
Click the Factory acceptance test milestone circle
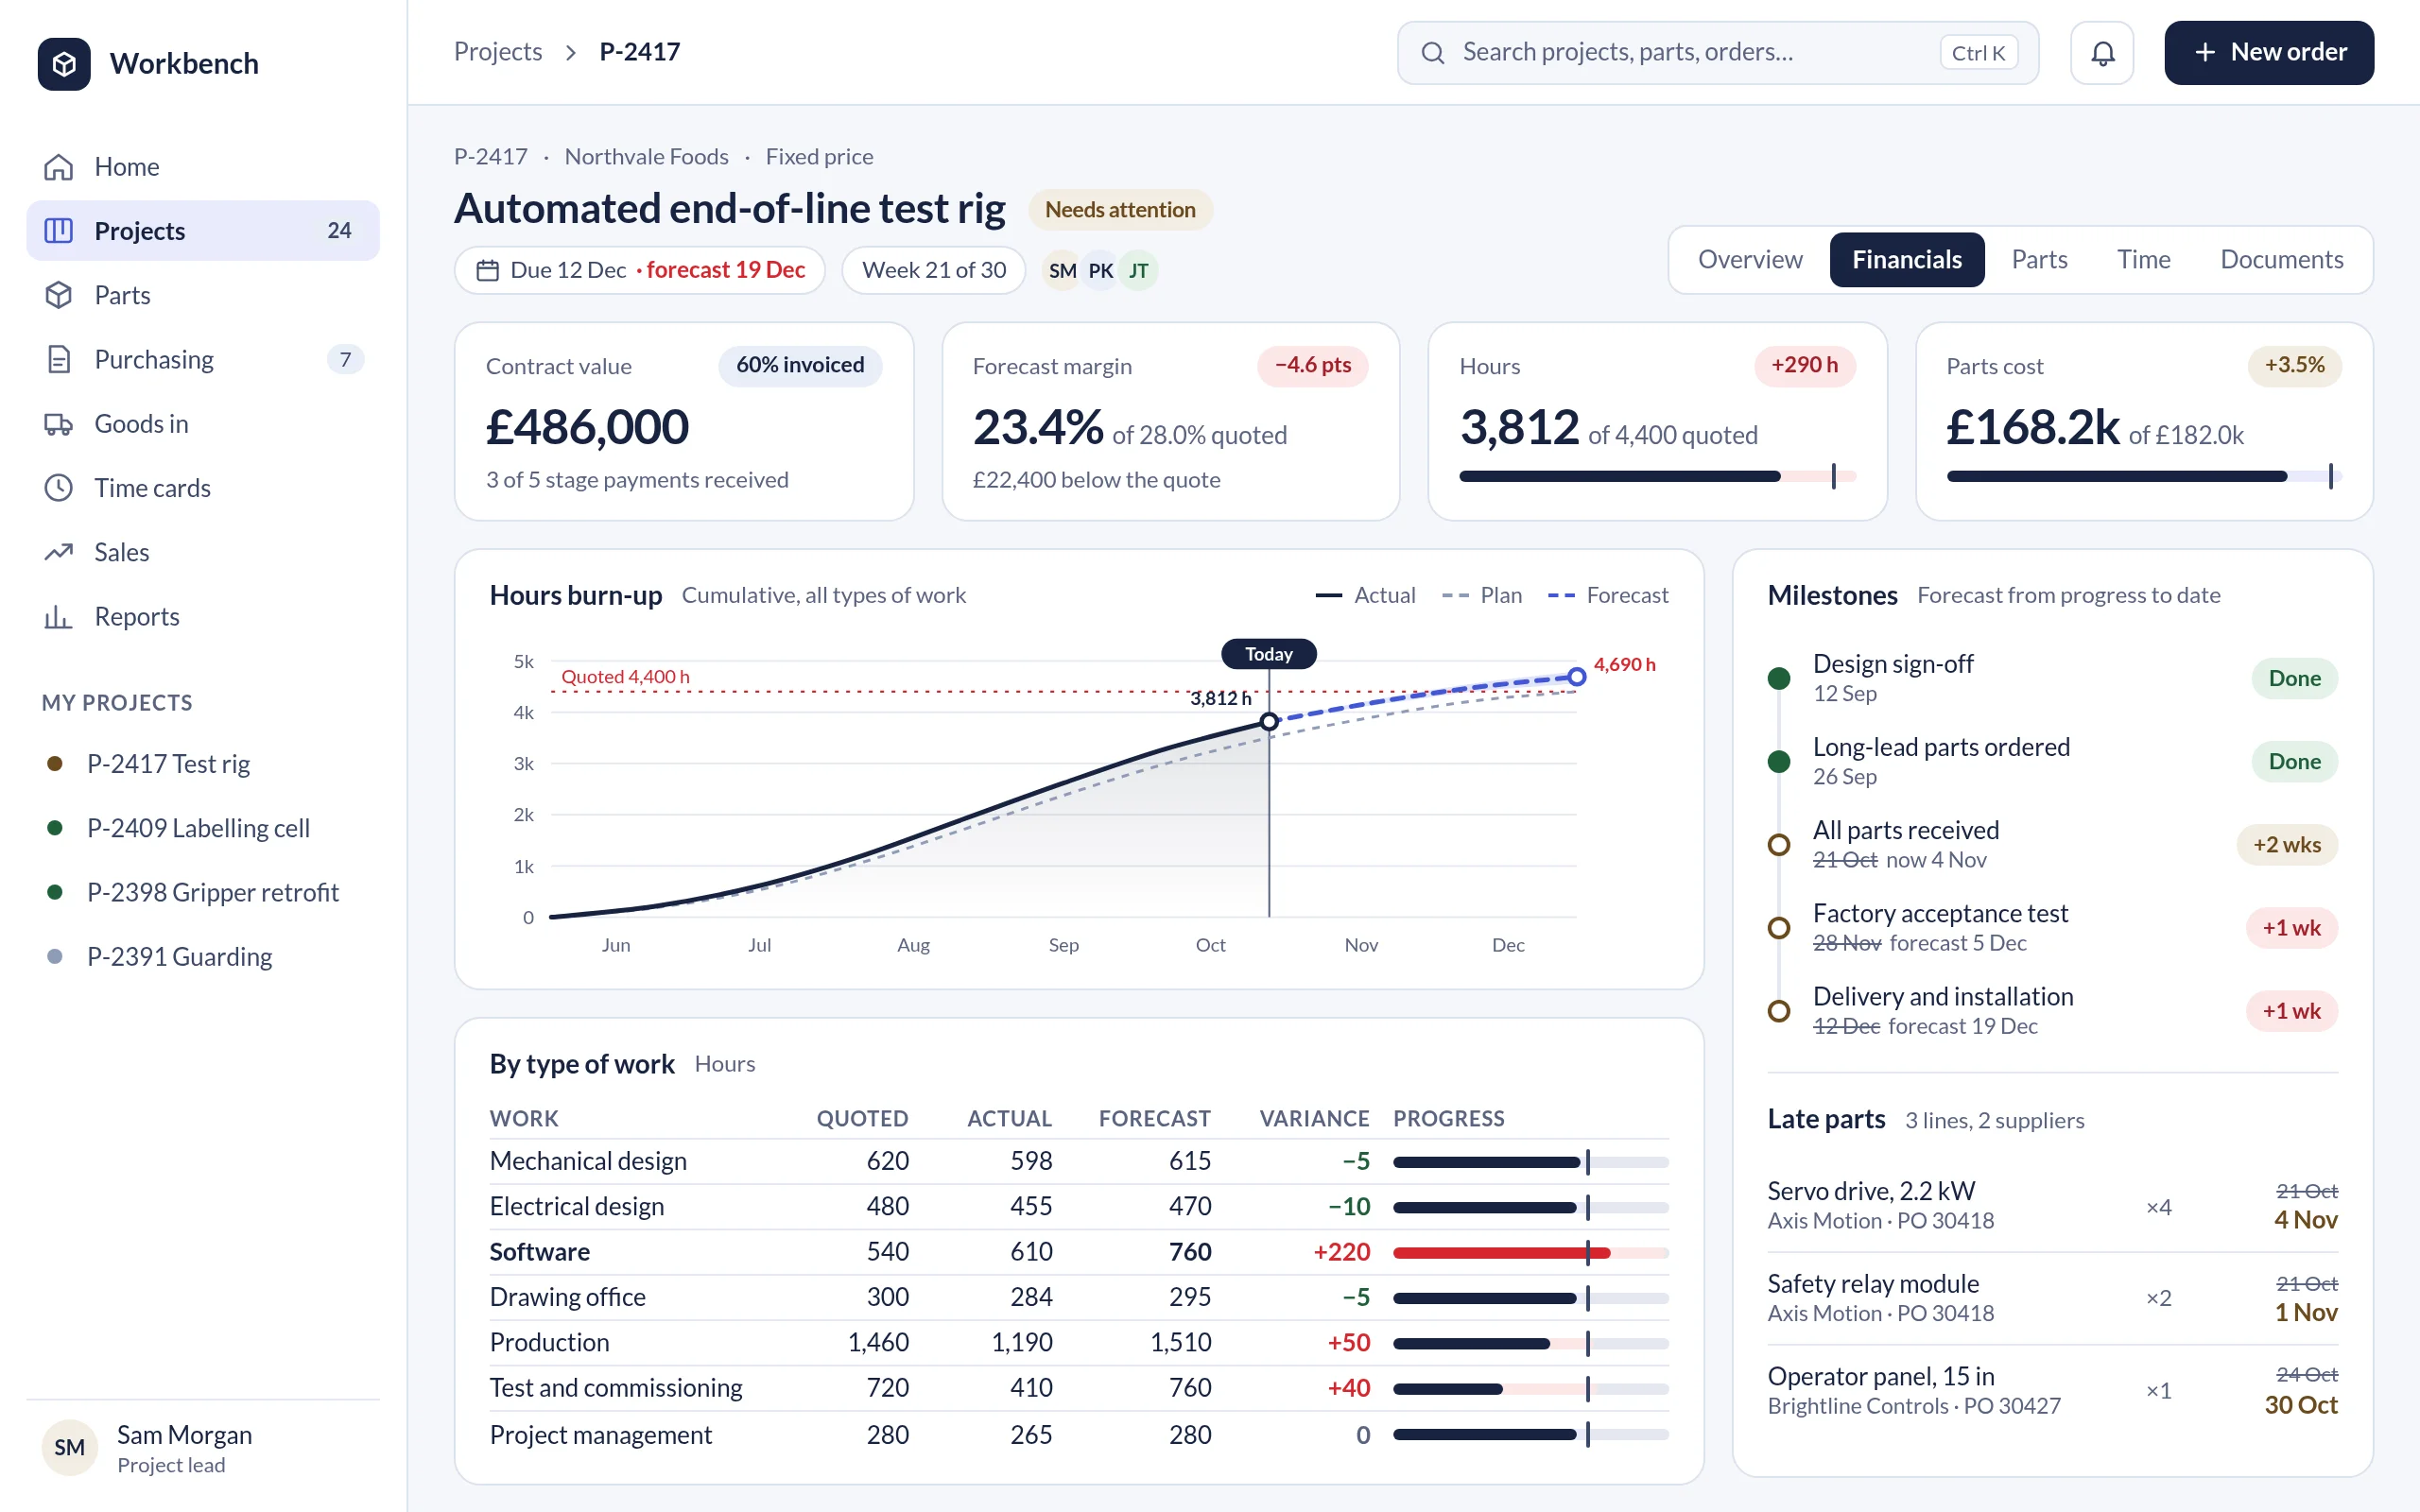[x=1779, y=928]
